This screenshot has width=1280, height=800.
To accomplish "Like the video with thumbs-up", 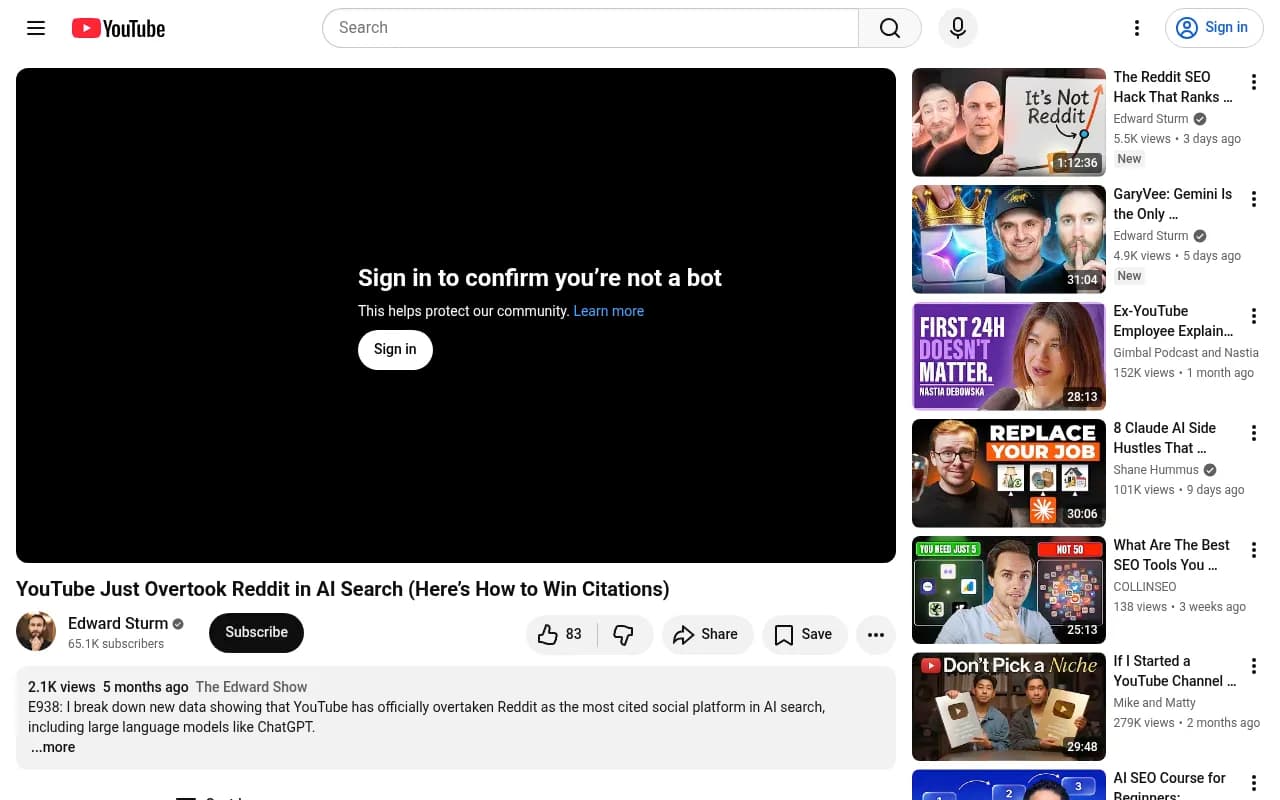I will click(561, 634).
